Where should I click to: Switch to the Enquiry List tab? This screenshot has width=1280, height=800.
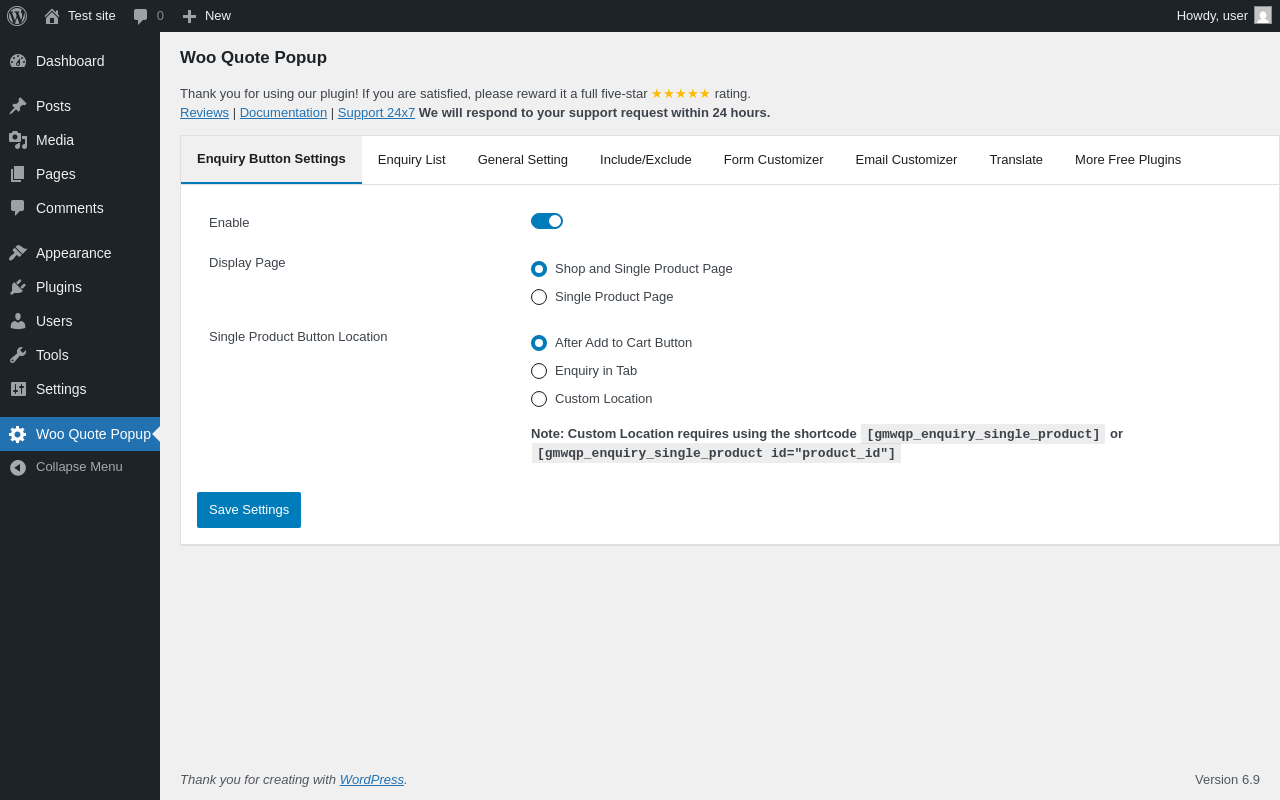[412, 160]
